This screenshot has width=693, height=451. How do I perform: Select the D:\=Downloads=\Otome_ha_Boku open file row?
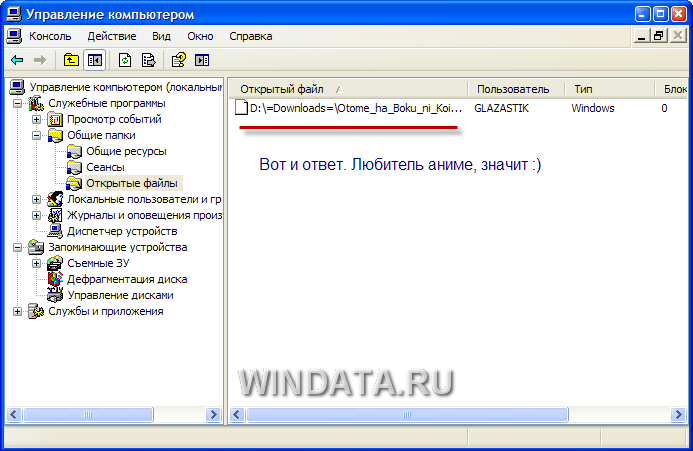349,108
